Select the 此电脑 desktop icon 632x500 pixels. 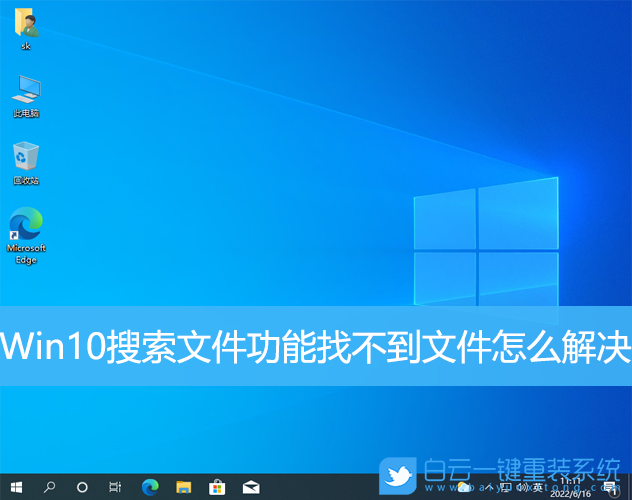(26, 96)
